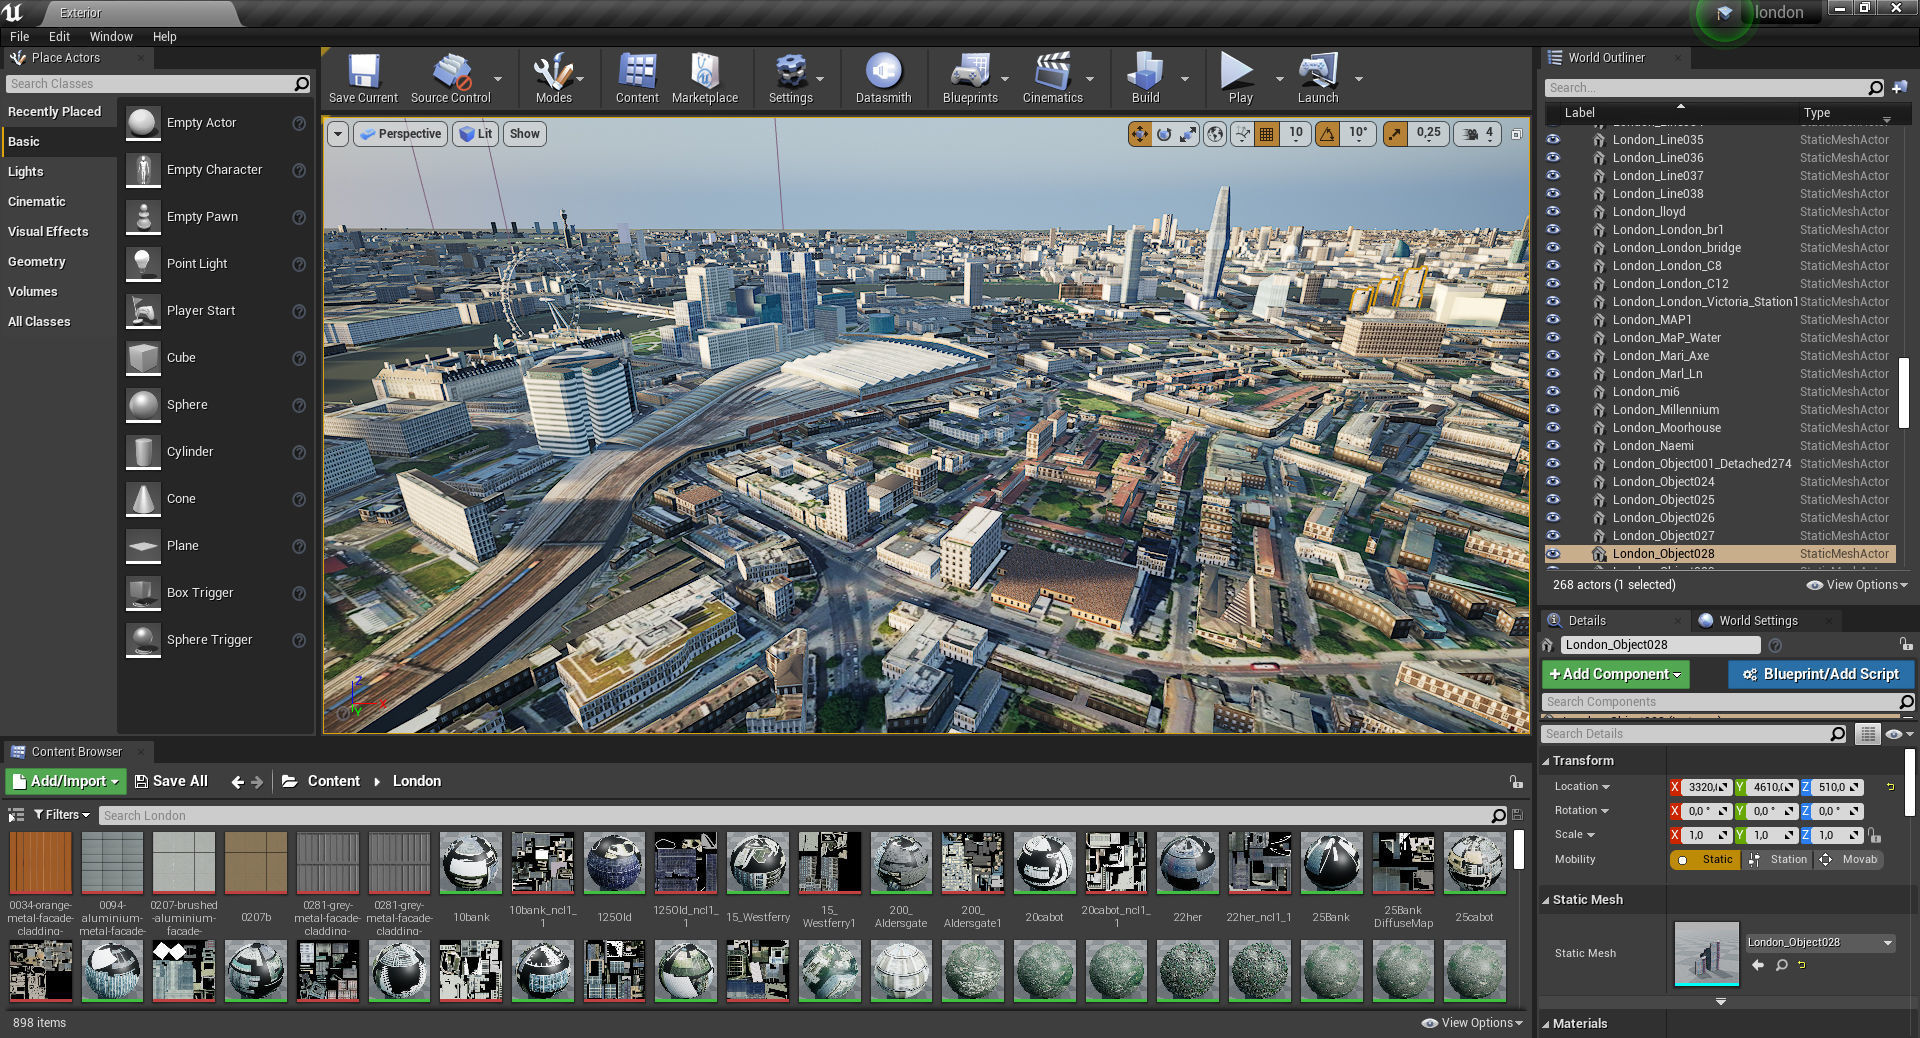The height and width of the screenshot is (1038, 1920).
Task: Select the rotate gizmo tool in viewport
Action: [x=1164, y=134]
